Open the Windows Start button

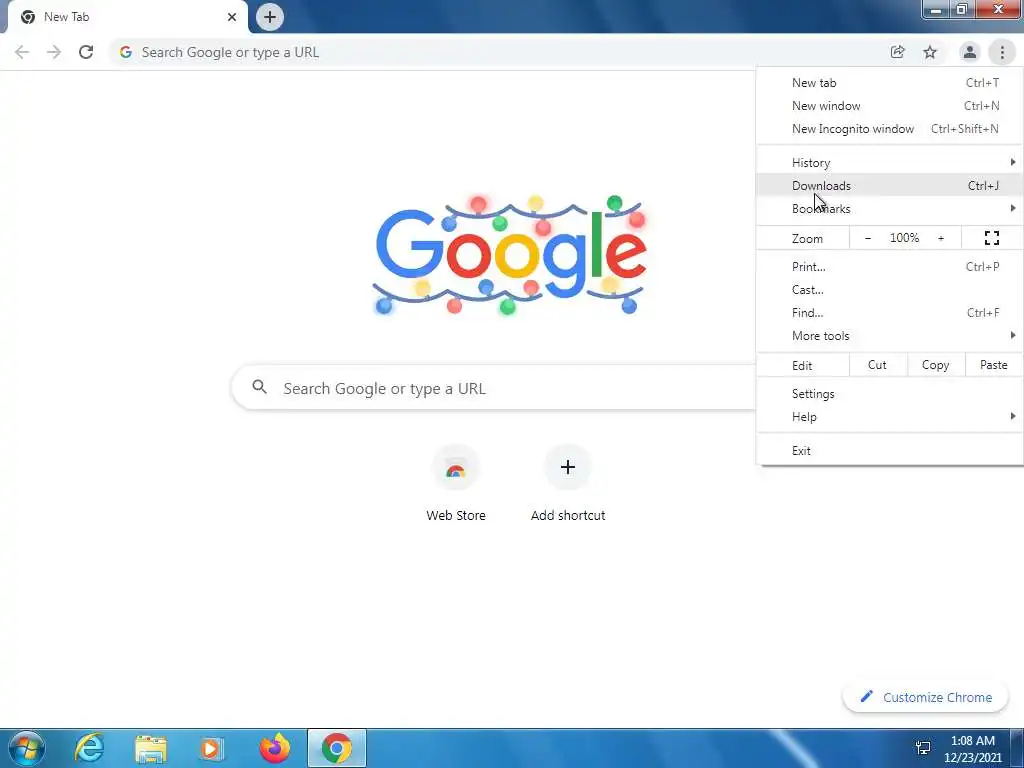[26, 748]
